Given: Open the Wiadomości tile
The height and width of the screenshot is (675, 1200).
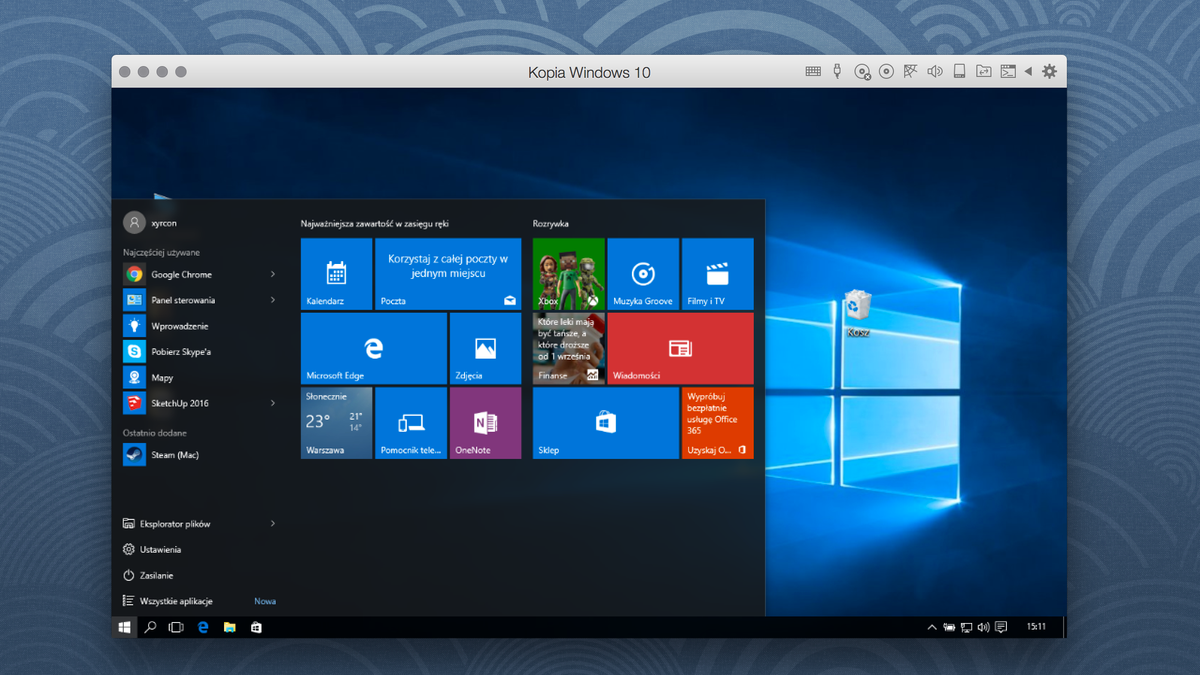Looking at the screenshot, I should [680, 348].
